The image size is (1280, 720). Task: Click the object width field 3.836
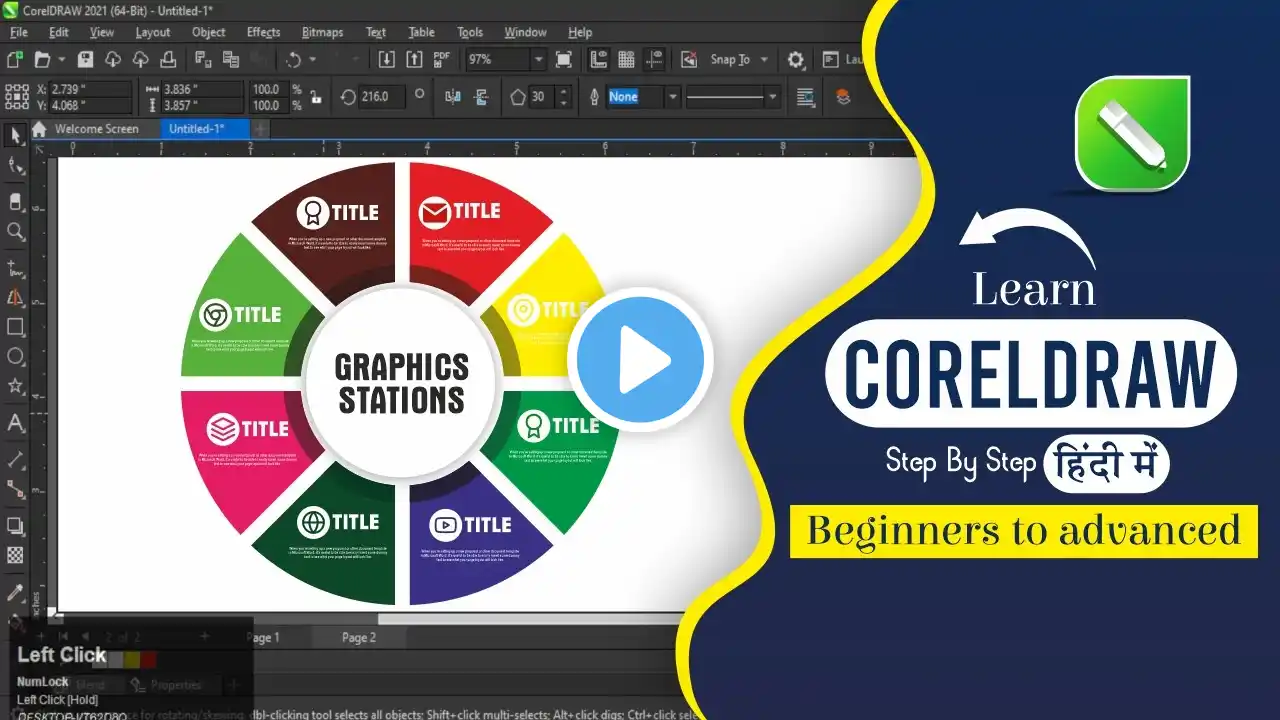[203, 89]
